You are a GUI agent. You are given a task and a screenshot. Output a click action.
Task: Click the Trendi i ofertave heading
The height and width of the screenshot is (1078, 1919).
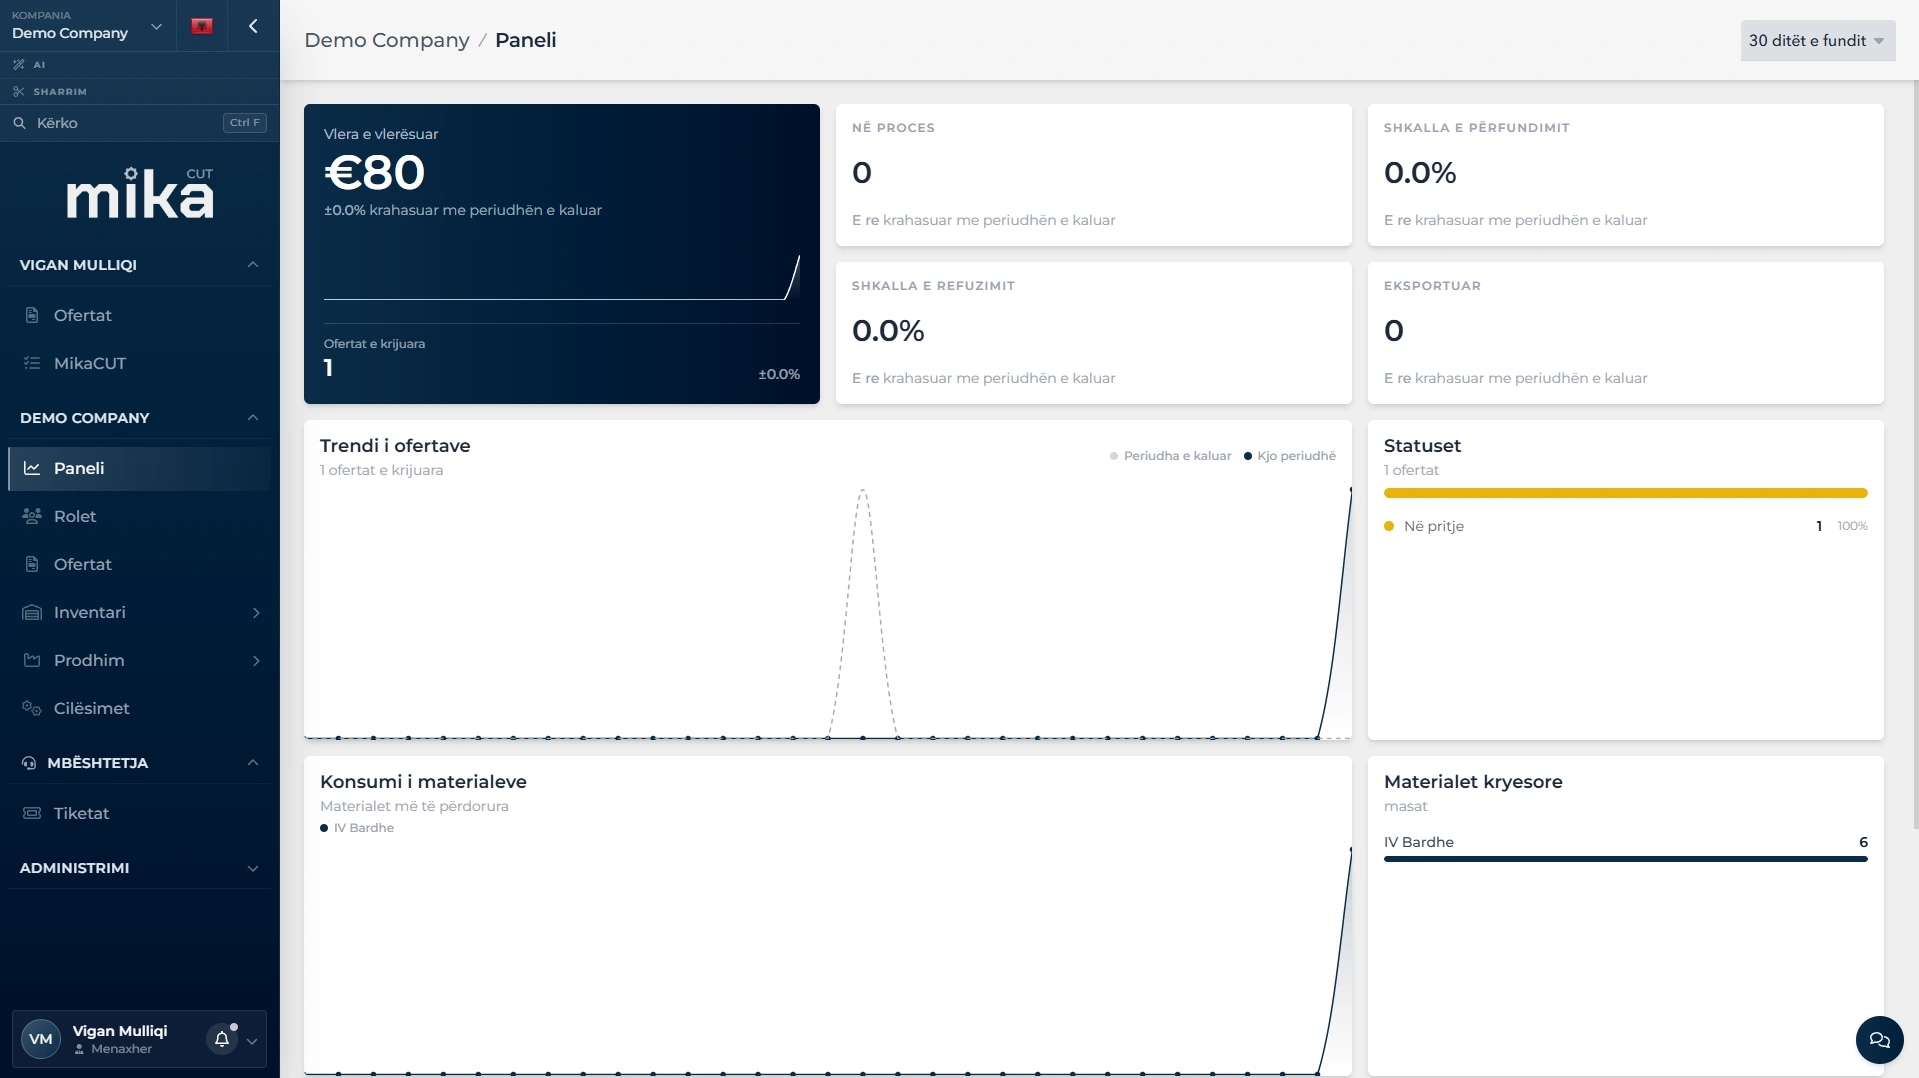coord(395,446)
